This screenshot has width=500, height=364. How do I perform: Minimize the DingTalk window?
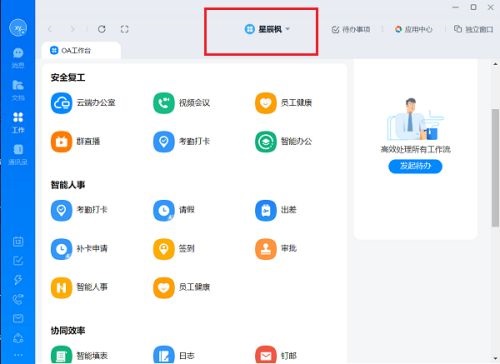point(455,7)
